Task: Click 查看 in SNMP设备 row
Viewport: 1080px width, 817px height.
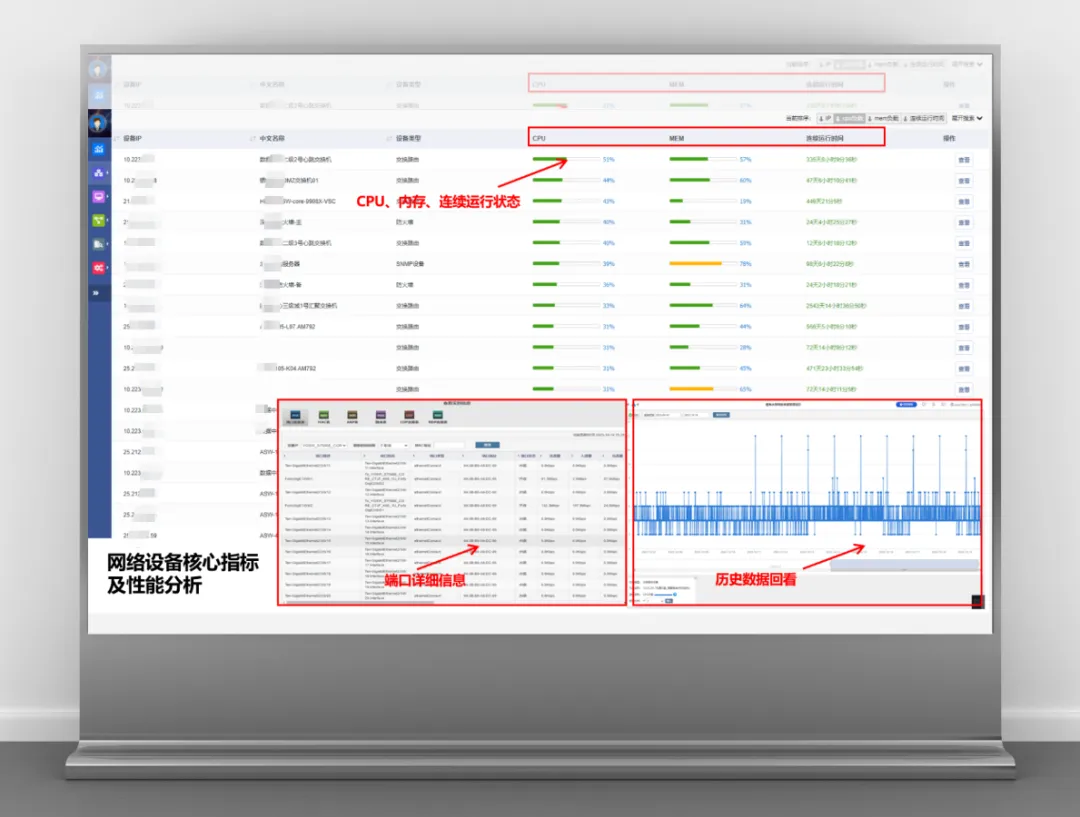Action: click(x=964, y=265)
